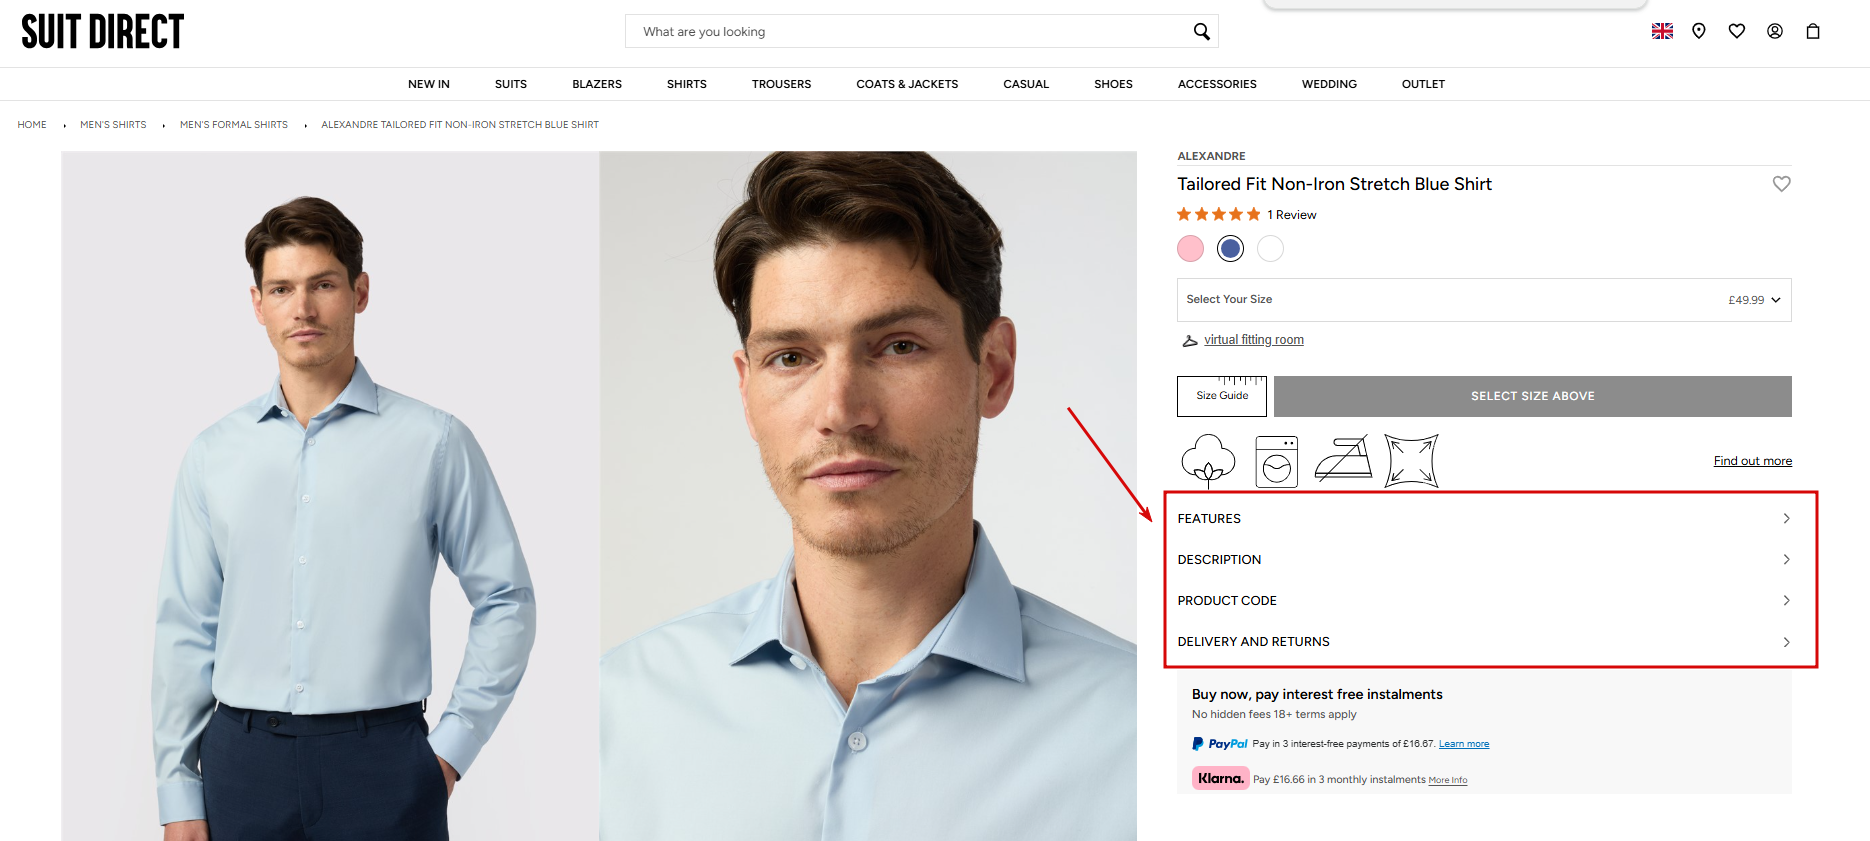Select the pink colour swatch
Viewport: 1870px width, 841px height.
click(x=1190, y=248)
